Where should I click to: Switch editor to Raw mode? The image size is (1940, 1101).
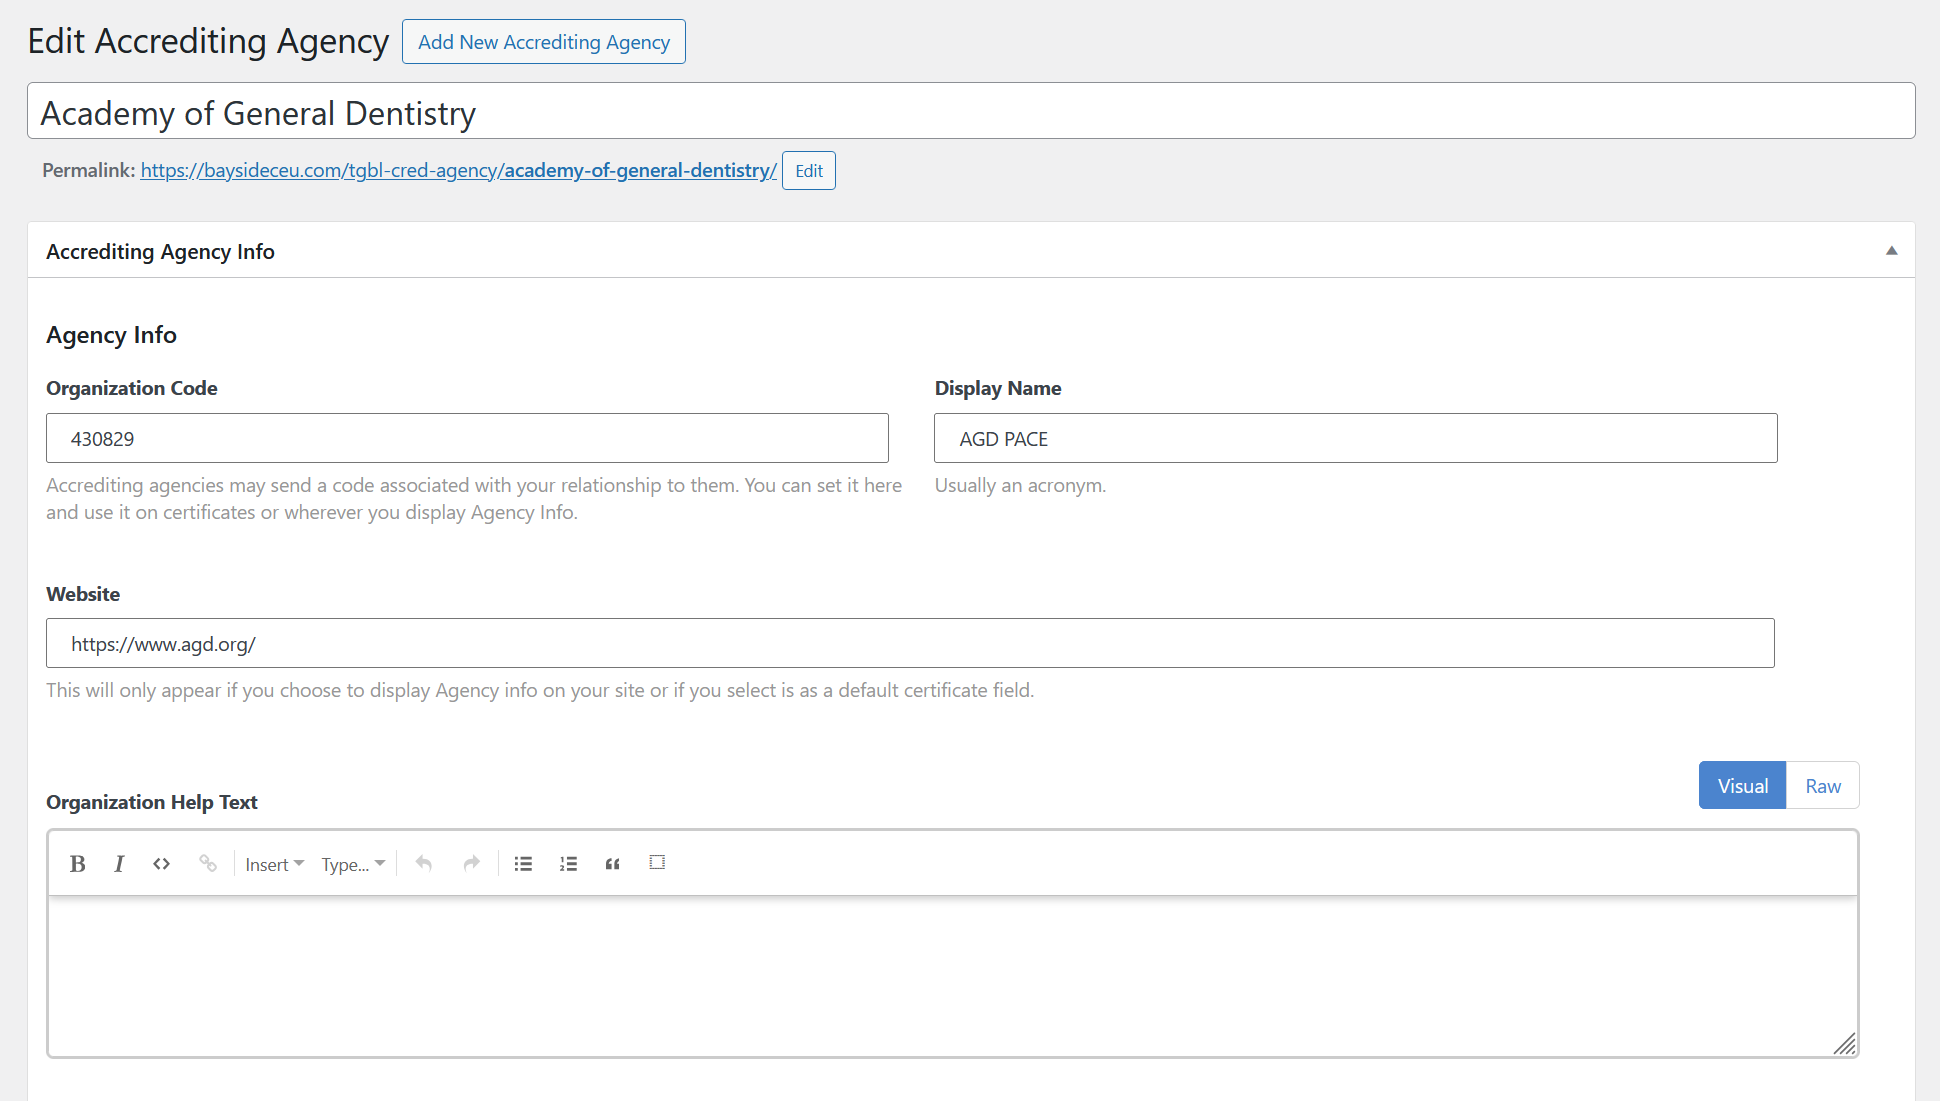[x=1822, y=786]
